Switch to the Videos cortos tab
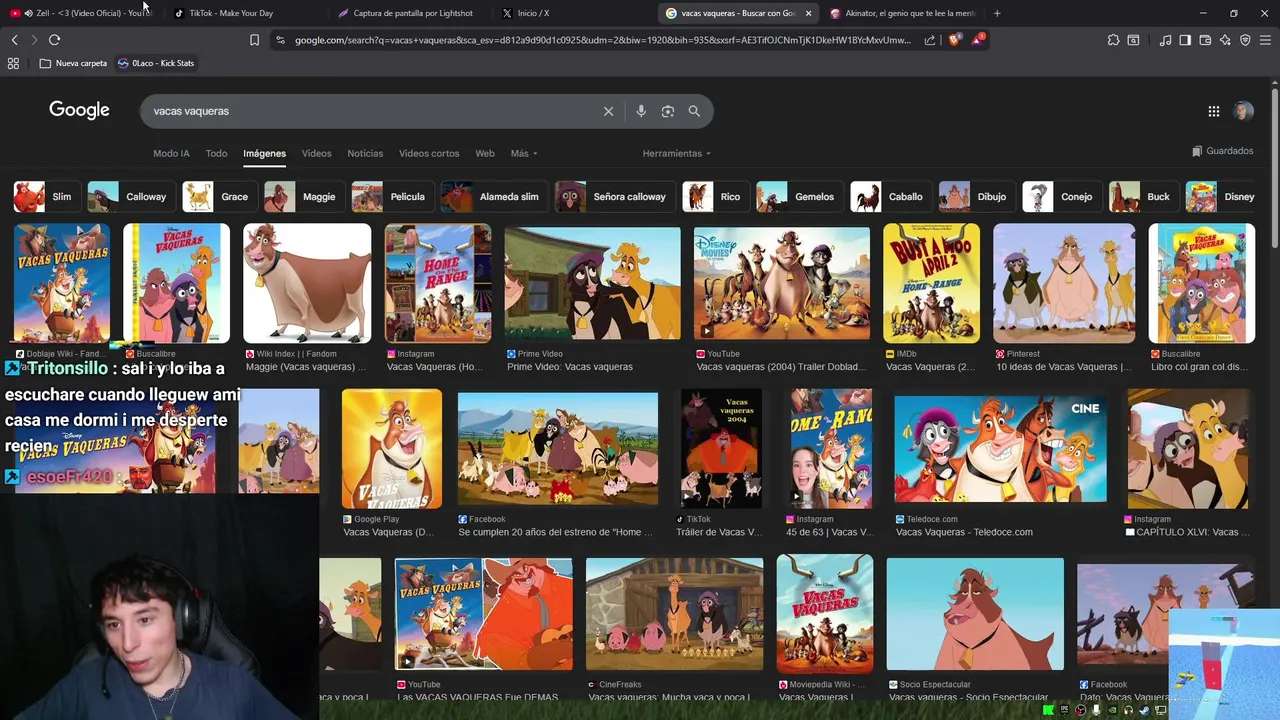 coord(429,153)
